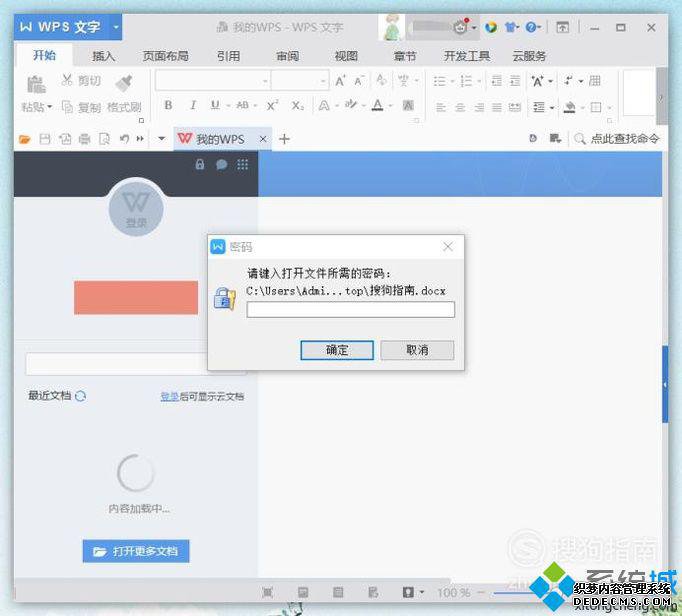
Task: Click the 登录 link near cloud documents
Action: [x=170, y=397]
